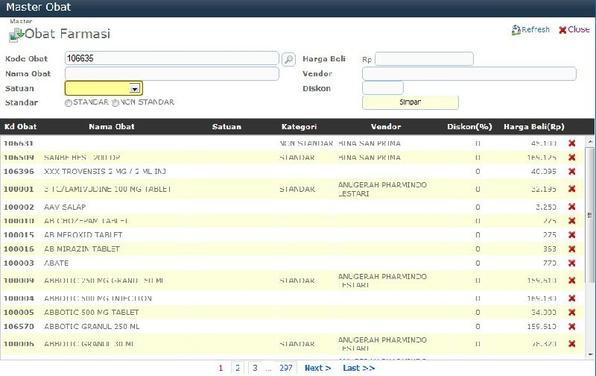The image size is (596, 376).
Task: Select the NON STANDAR radio option
Action: pyautogui.click(x=116, y=103)
